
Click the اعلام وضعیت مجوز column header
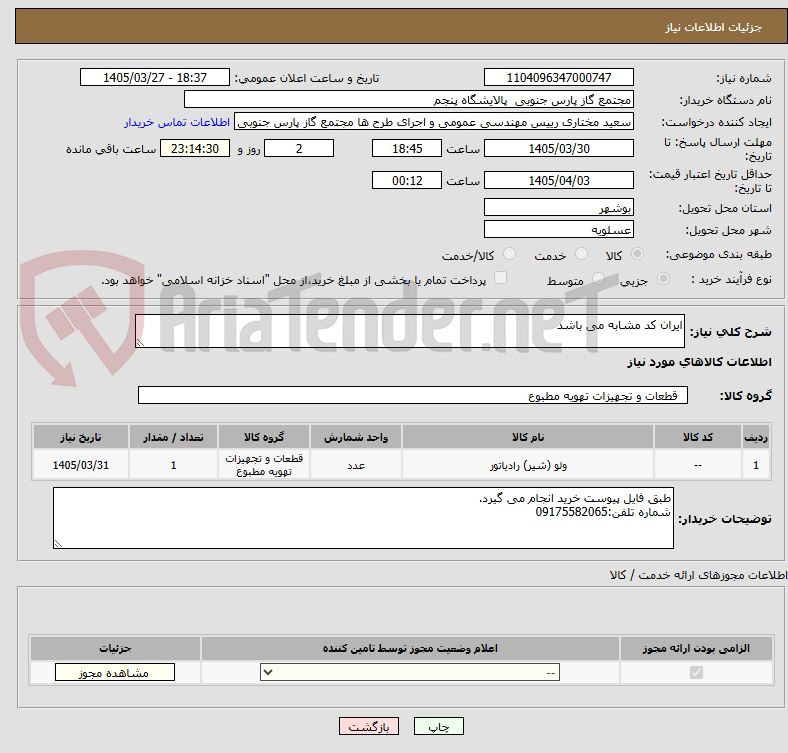[x=410, y=648]
